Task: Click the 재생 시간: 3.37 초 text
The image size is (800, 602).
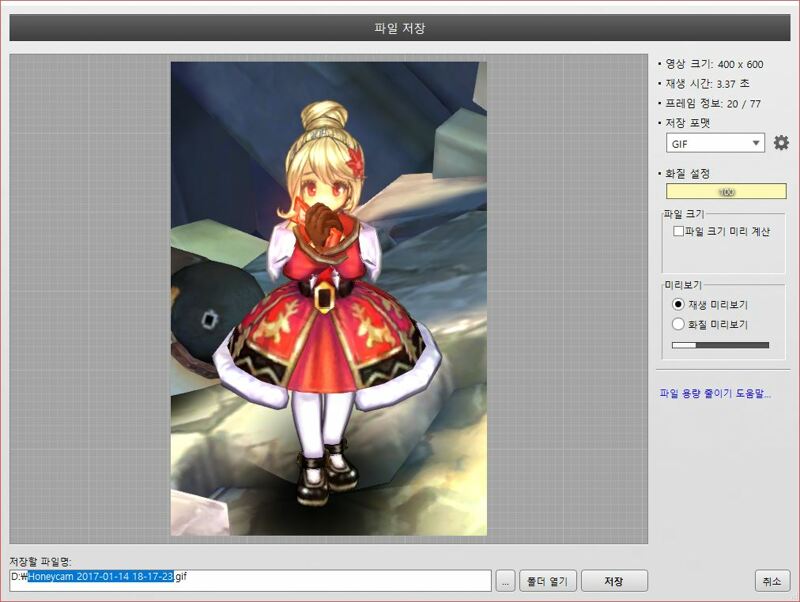Action: point(707,84)
